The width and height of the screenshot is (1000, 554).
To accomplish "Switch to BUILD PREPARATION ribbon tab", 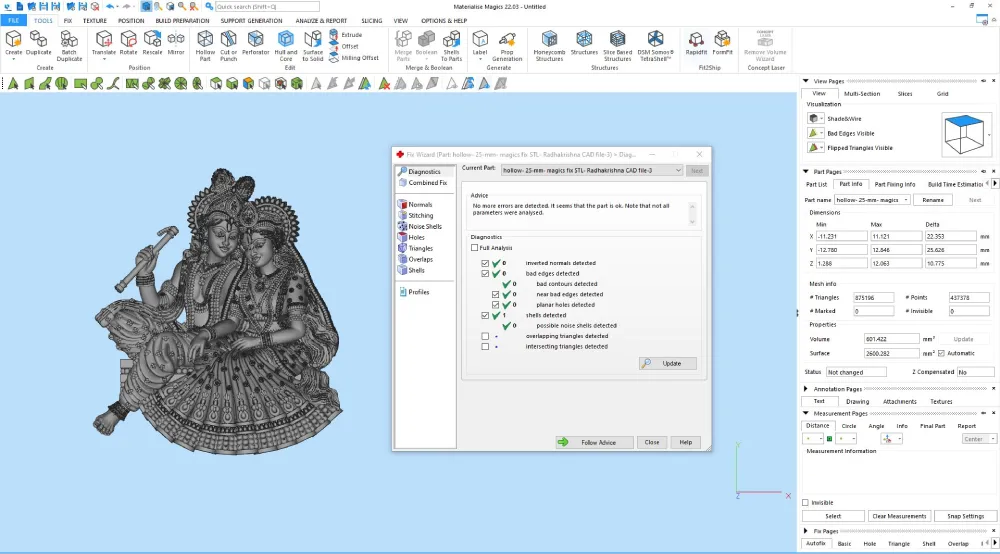I will pos(182,20).
